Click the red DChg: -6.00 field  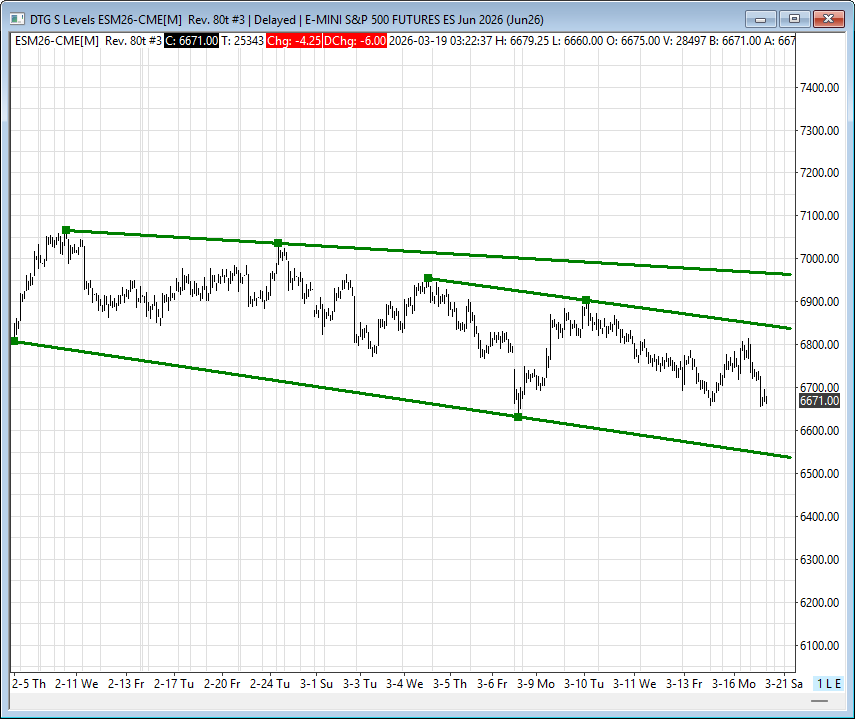tap(354, 40)
